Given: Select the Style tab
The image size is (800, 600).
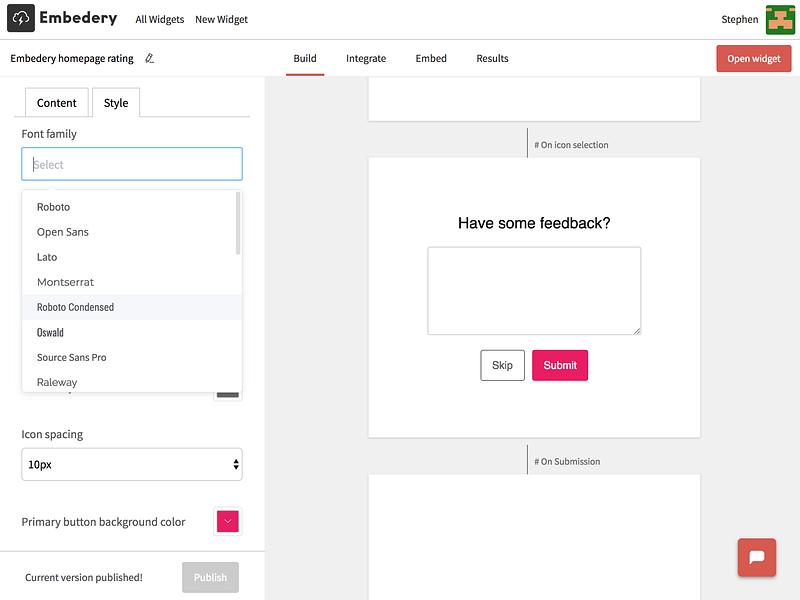Looking at the screenshot, I should click(x=116, y=103).
